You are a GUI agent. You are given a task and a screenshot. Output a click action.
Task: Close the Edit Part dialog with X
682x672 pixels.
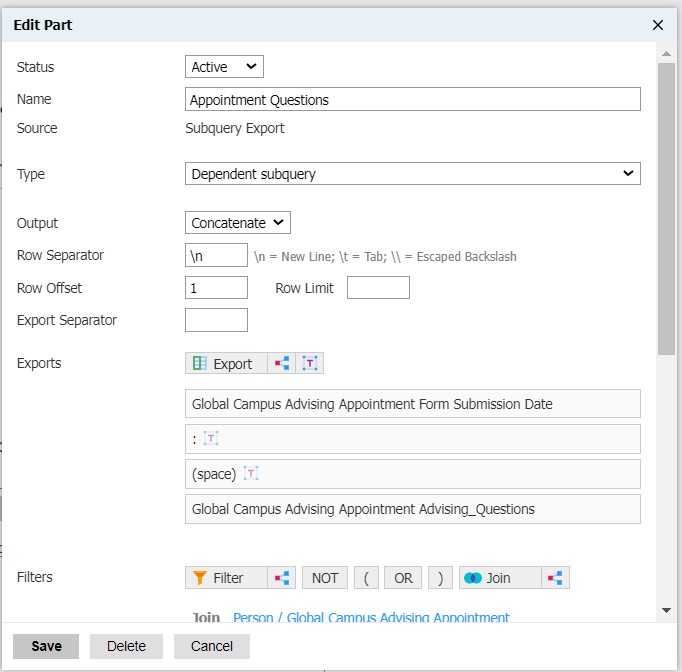click(x=658, y=25)
